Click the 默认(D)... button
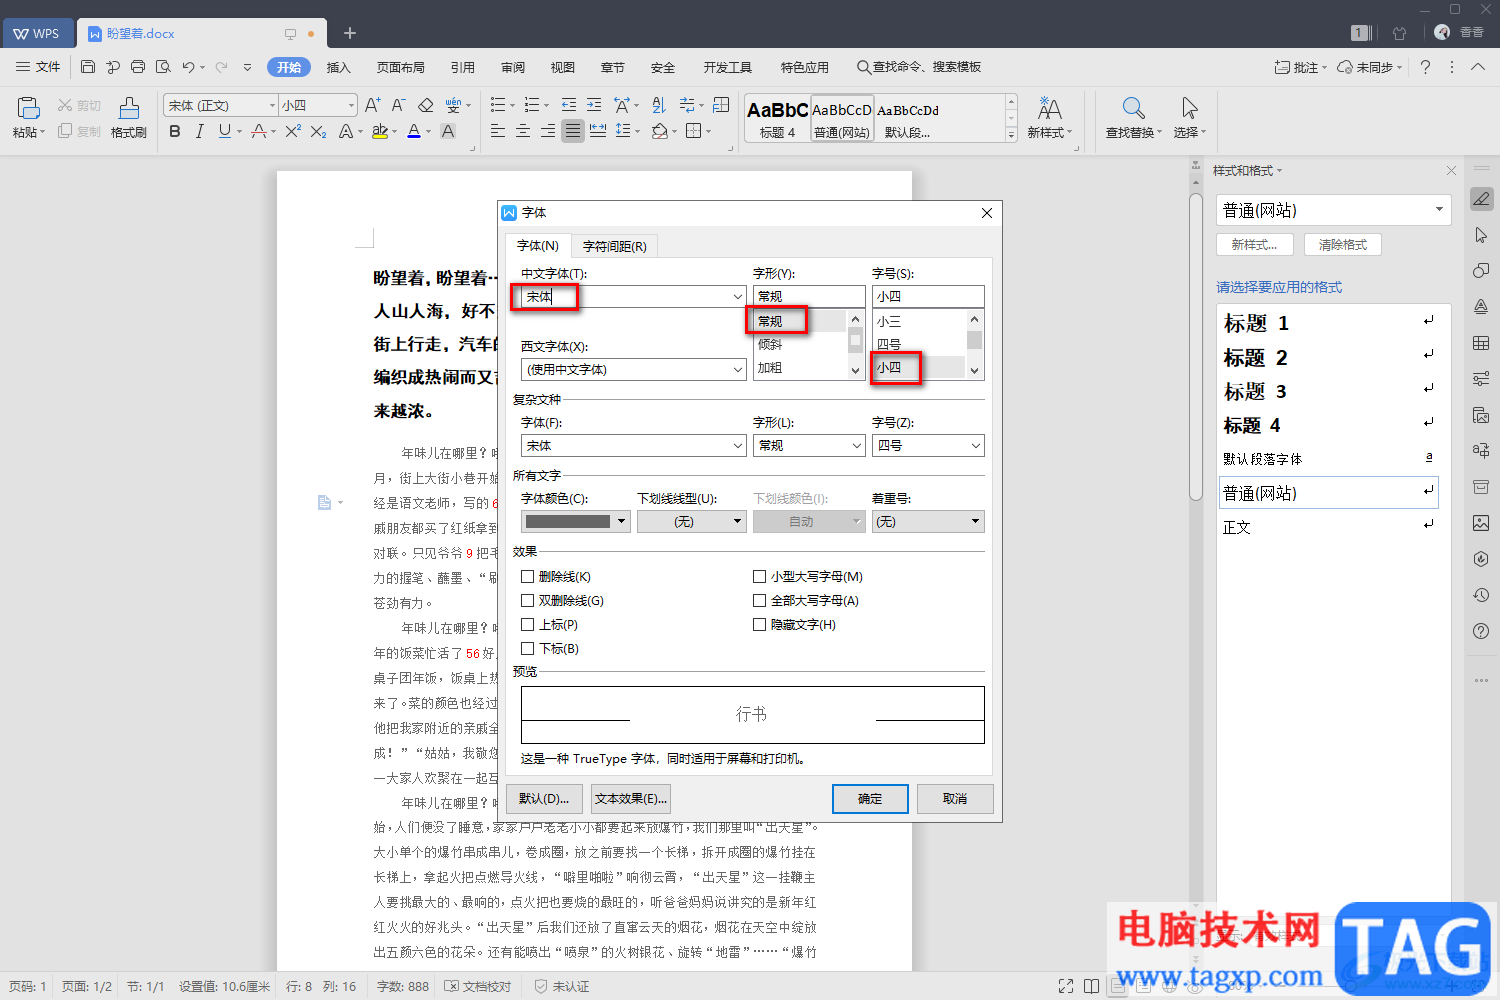 coord(544,798)
